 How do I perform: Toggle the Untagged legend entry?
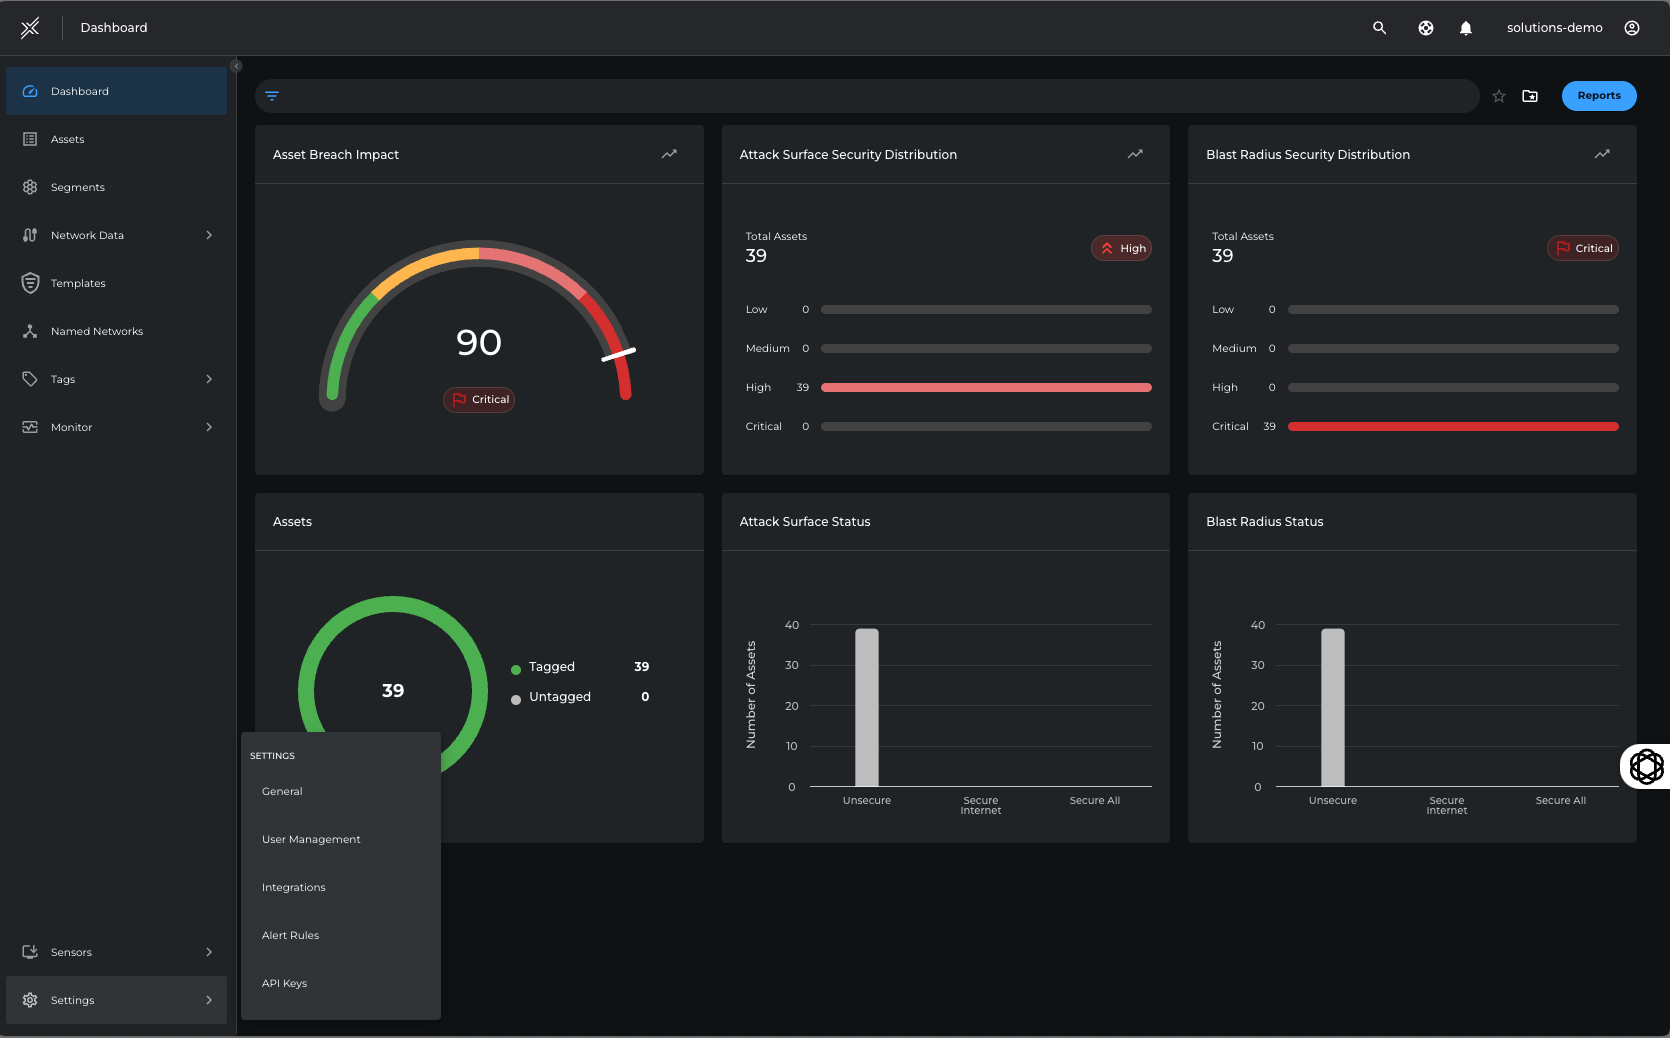[x=559, y=697]
